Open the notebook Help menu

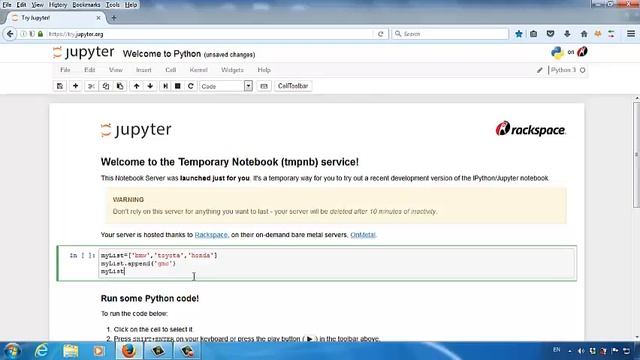(264, 70)
